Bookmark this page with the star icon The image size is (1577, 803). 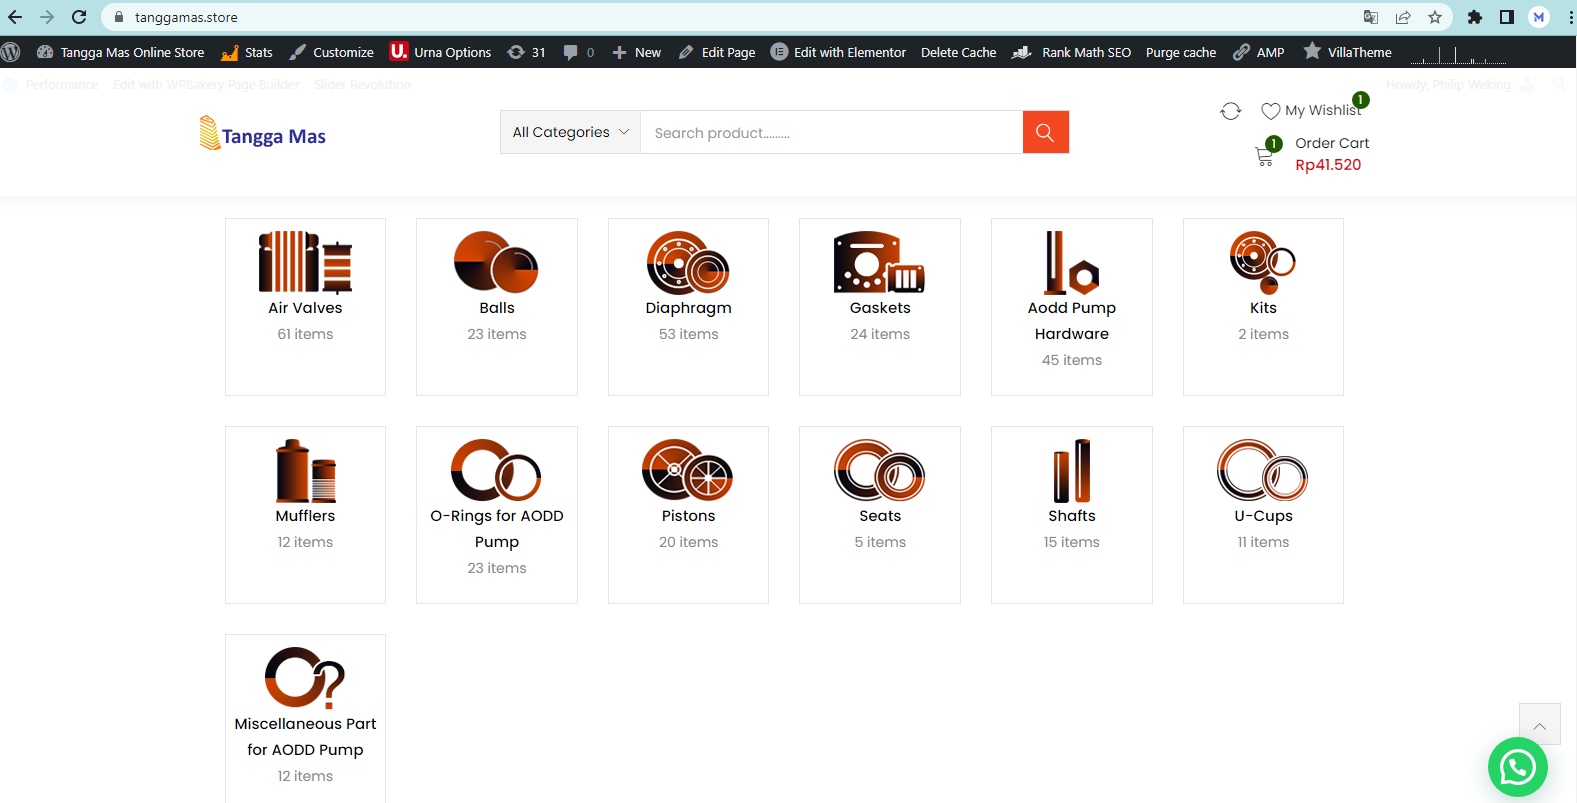pyautogui.click(x=1435, y=17)
